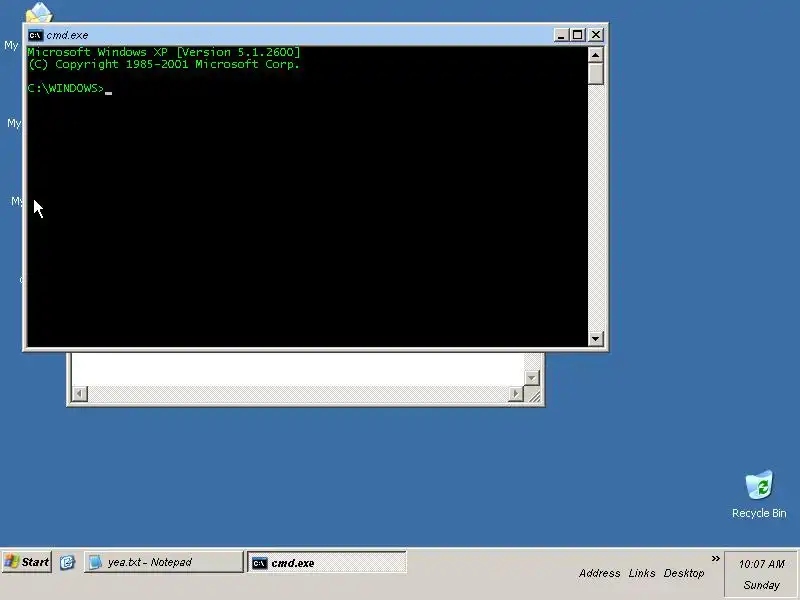The width and height of the screenshot is (800, 600).
Task: Click the Recycle Bin label text
Action: 759,513
